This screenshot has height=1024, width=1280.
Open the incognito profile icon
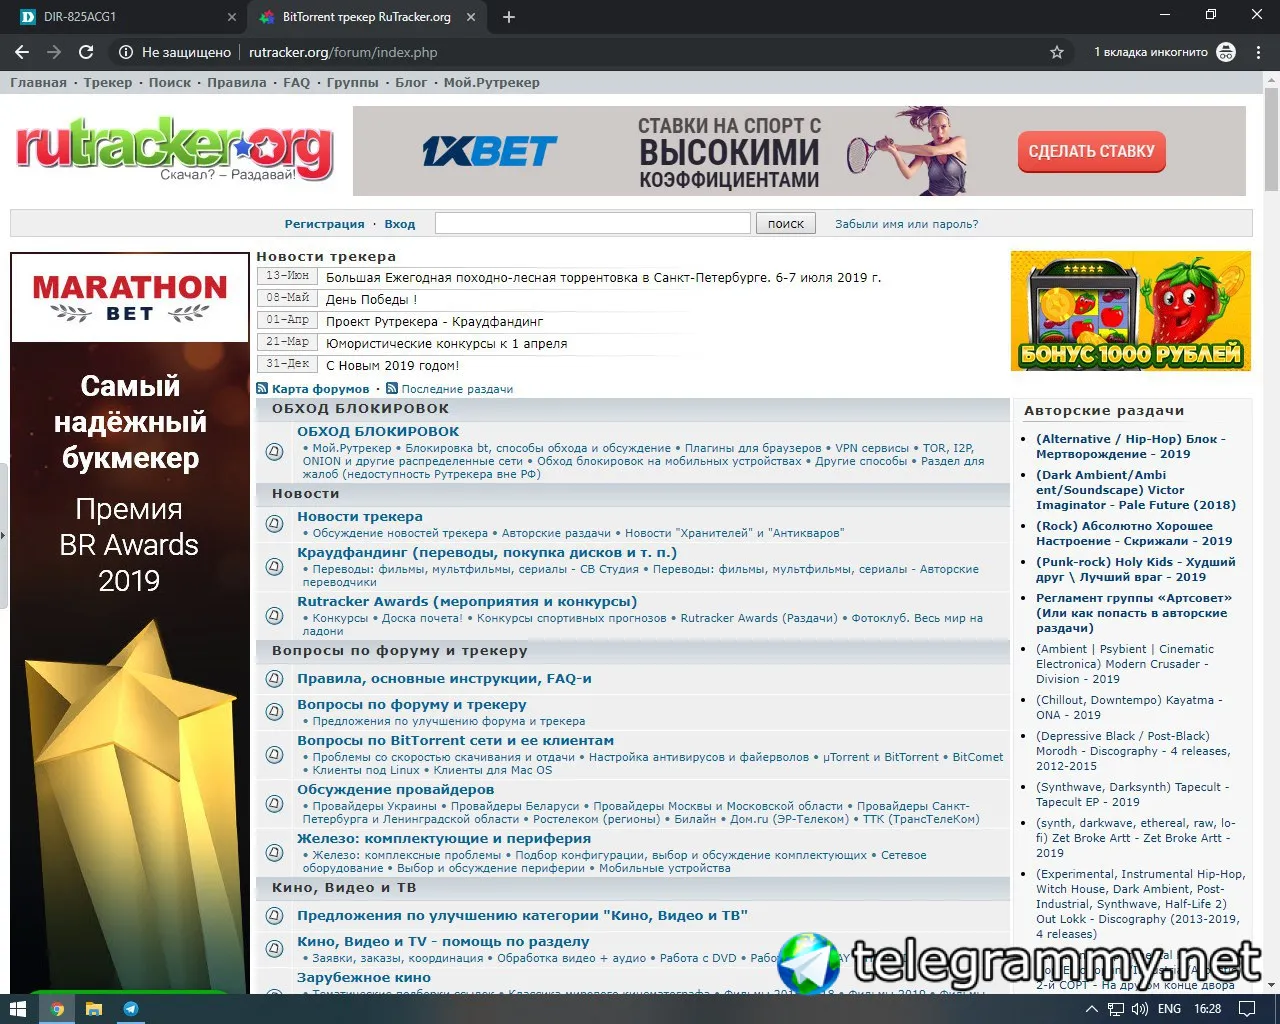tap(1226, 52)
